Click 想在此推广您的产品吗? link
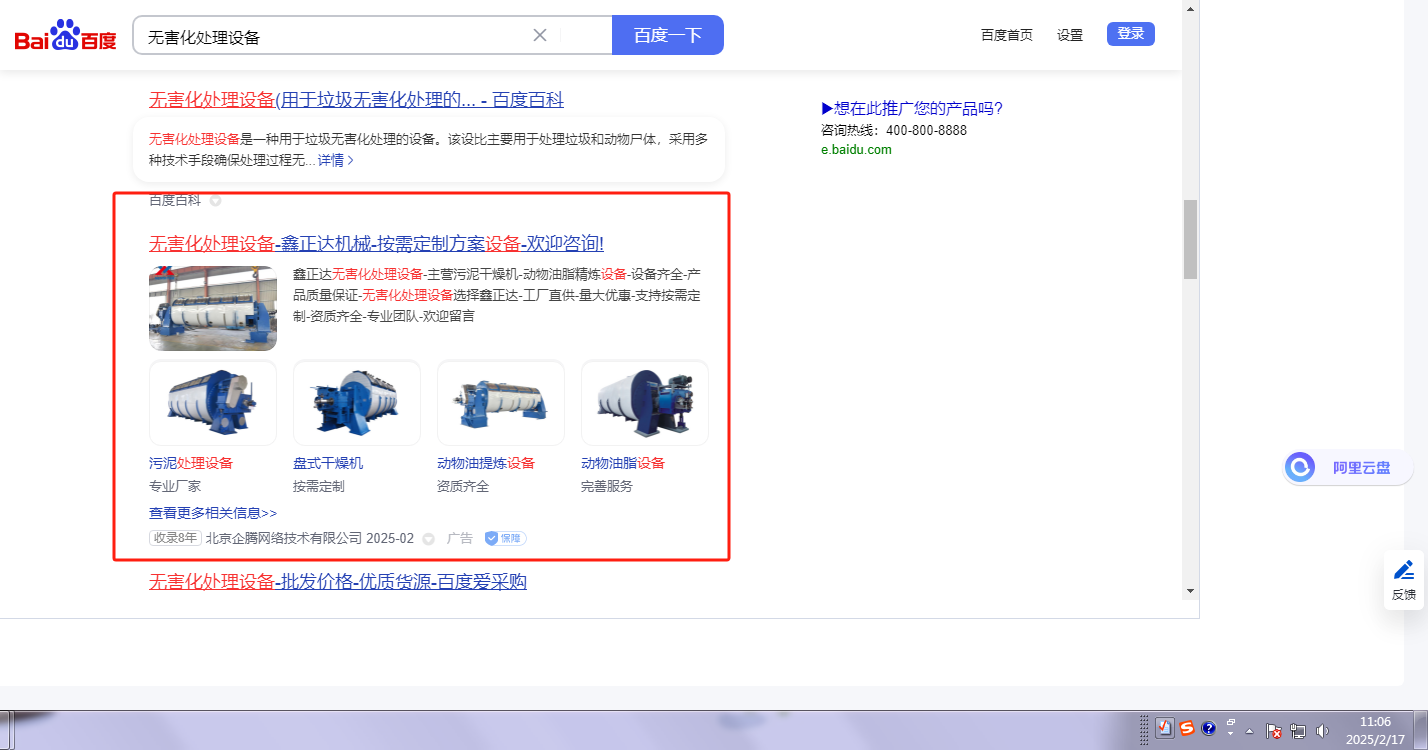Viewport: 1428px width, 750px height. tap(912, 109)
